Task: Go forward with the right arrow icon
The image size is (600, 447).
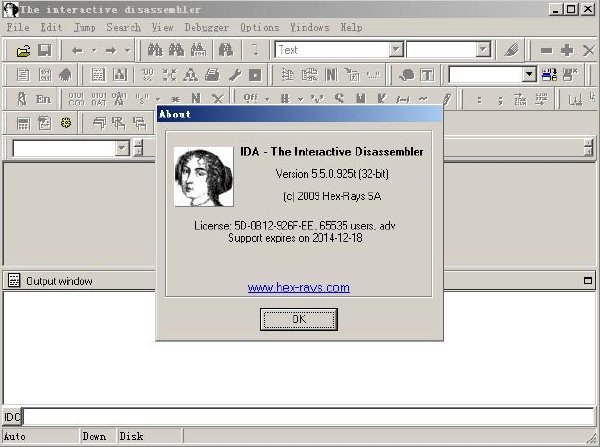Action: [111, 51]
